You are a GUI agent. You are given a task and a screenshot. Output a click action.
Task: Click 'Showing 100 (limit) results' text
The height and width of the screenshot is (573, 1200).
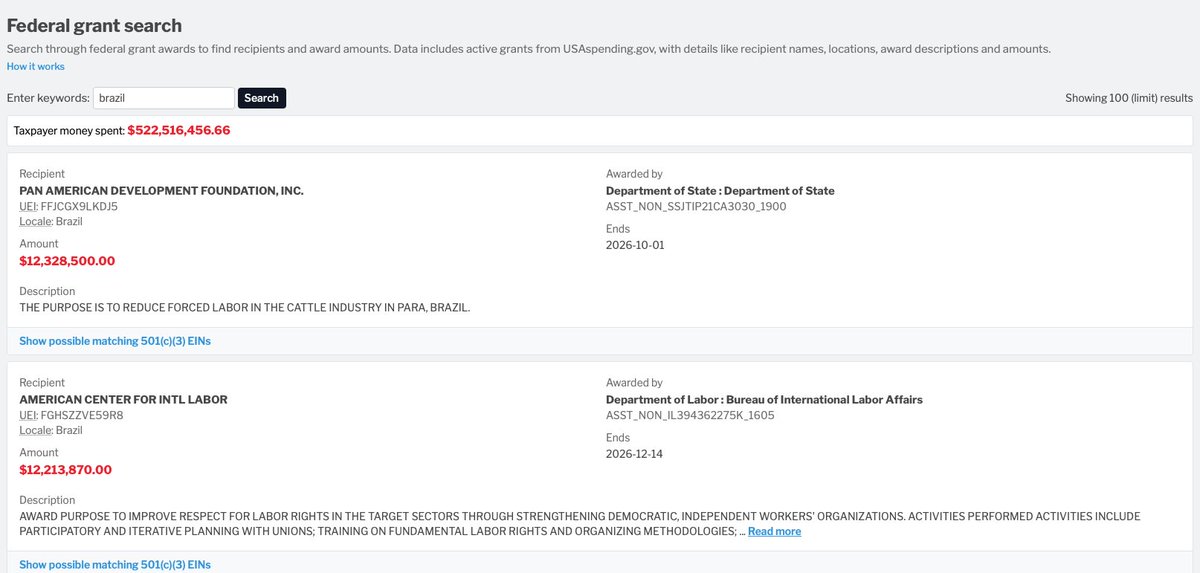coord(1129,98)
